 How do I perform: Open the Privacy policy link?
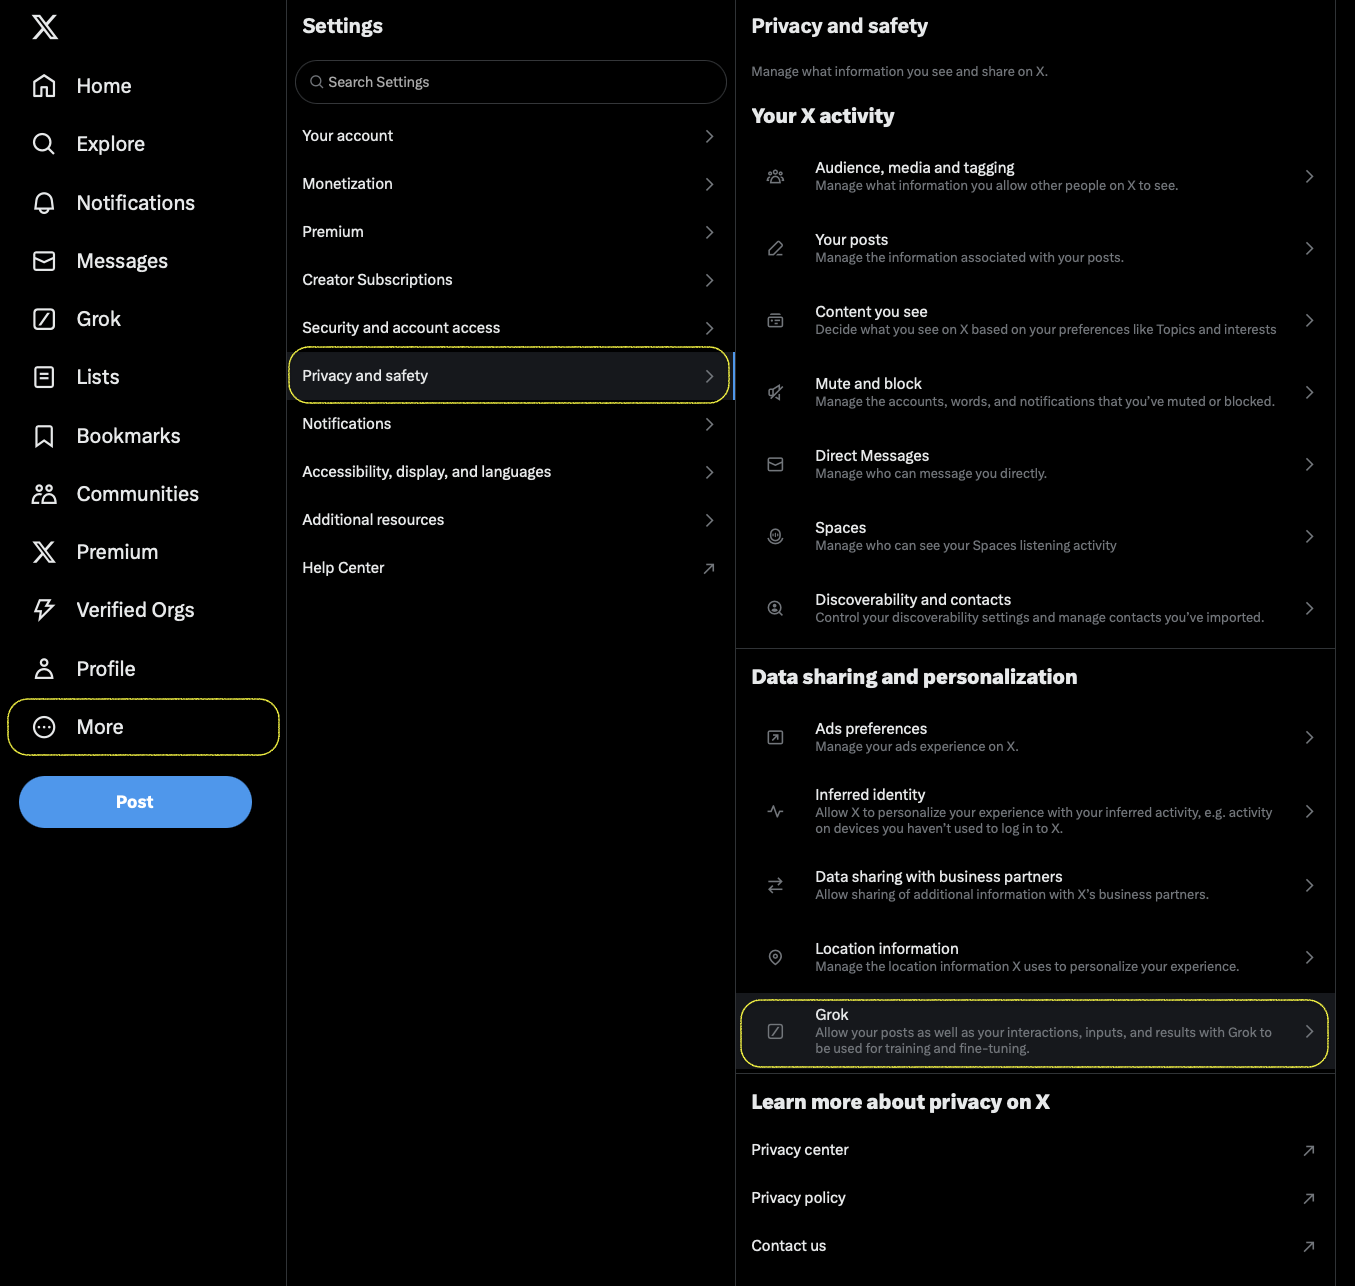[x=798, y=1198]
